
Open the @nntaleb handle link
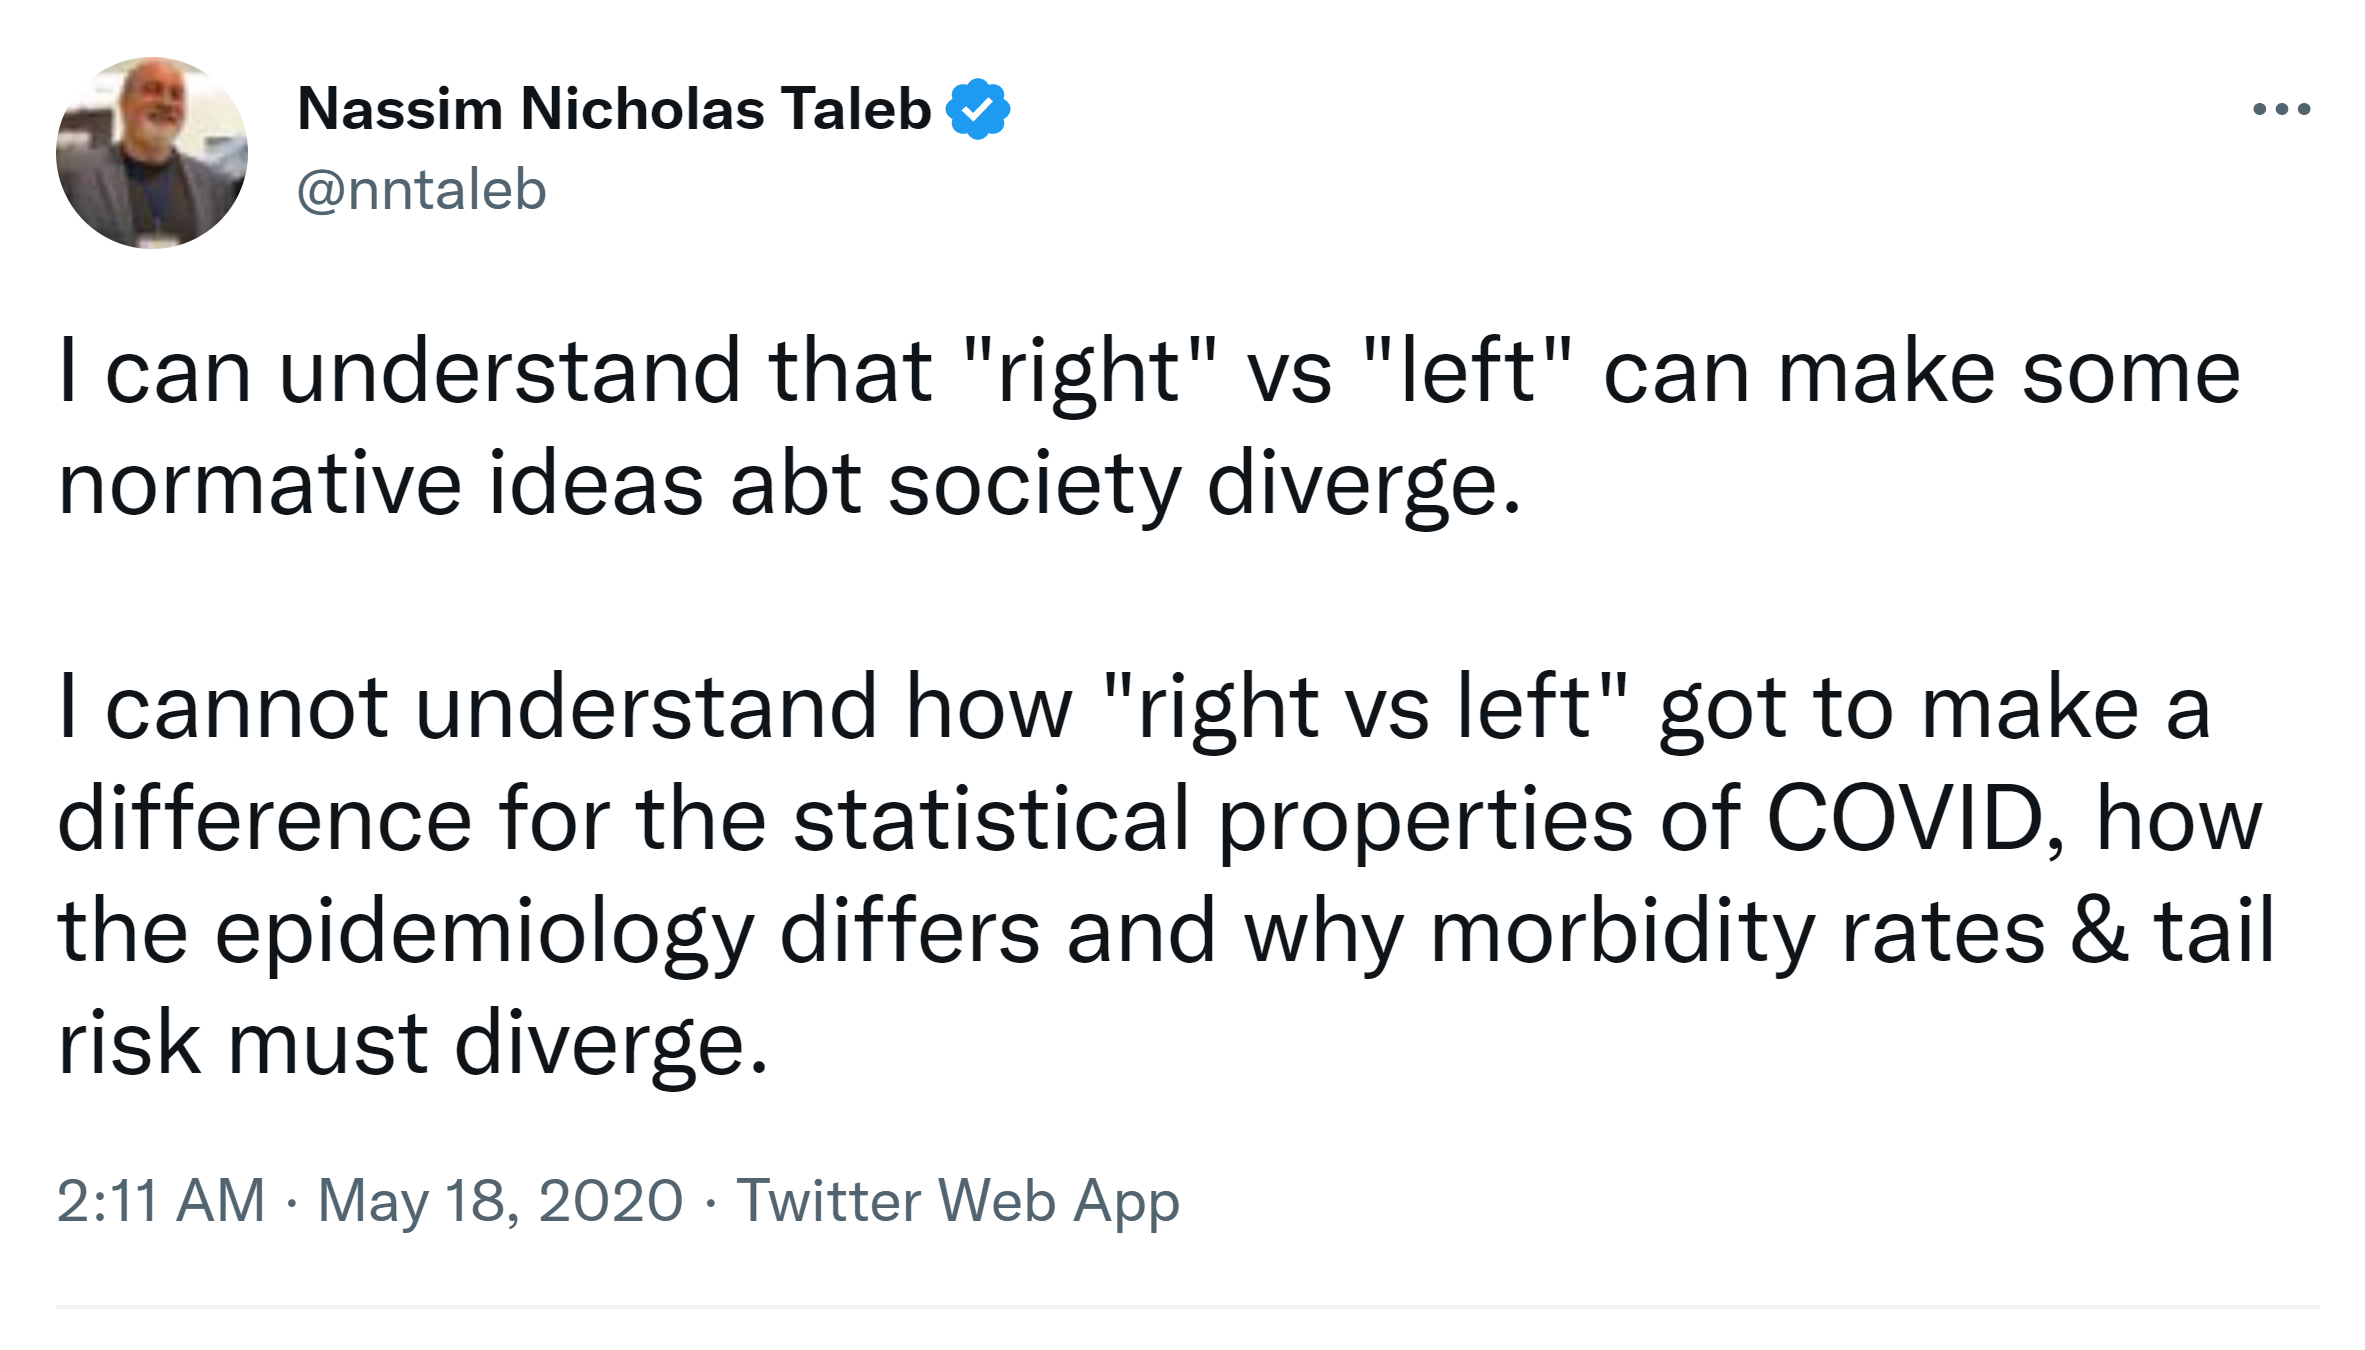tap(421, 190)
